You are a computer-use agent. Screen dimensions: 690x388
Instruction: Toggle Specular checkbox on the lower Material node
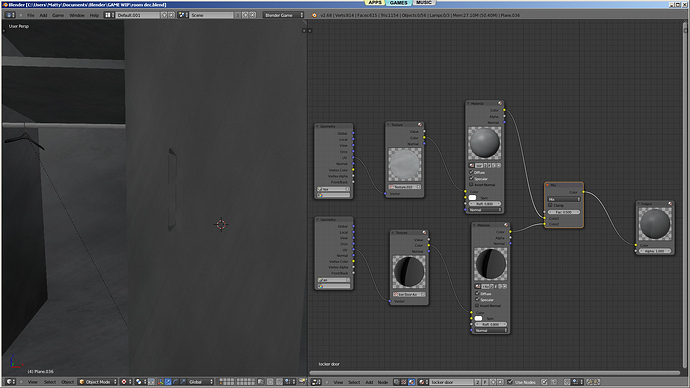(477, 300)
